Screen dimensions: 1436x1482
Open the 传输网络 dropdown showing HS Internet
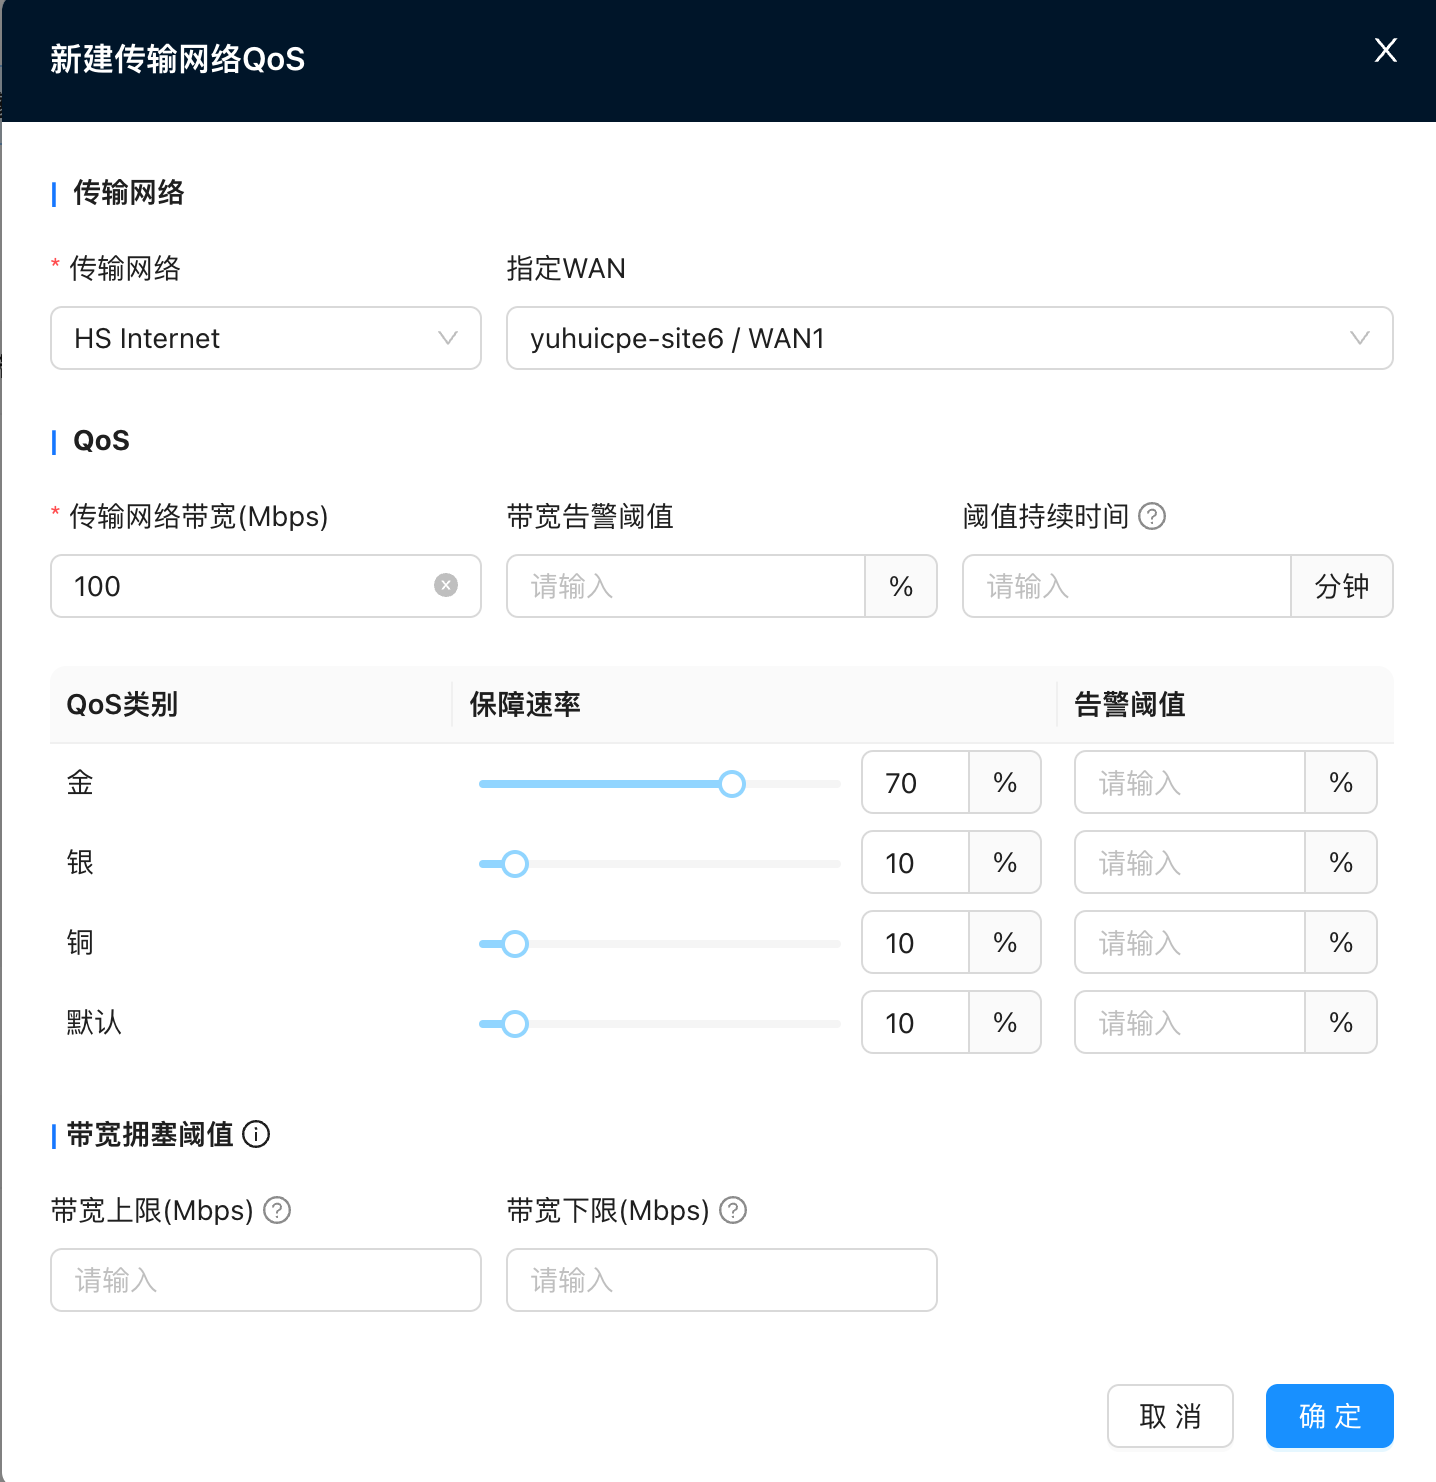pos(266,338)
